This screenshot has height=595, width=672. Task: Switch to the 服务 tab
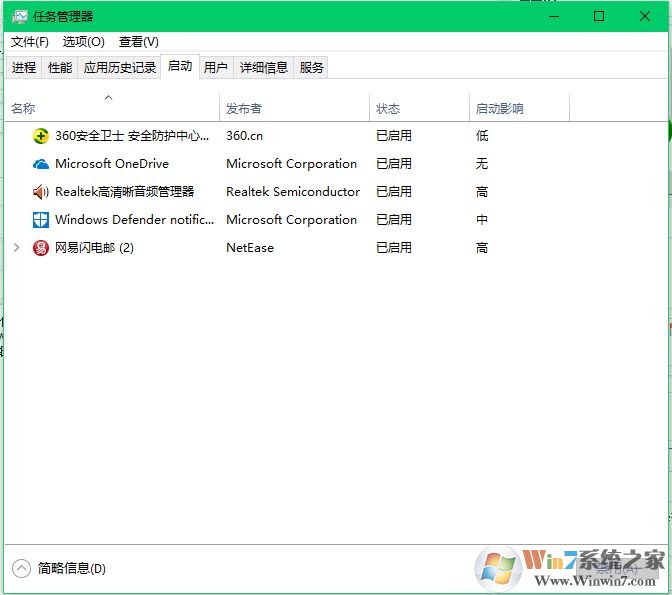click(311, 67)
